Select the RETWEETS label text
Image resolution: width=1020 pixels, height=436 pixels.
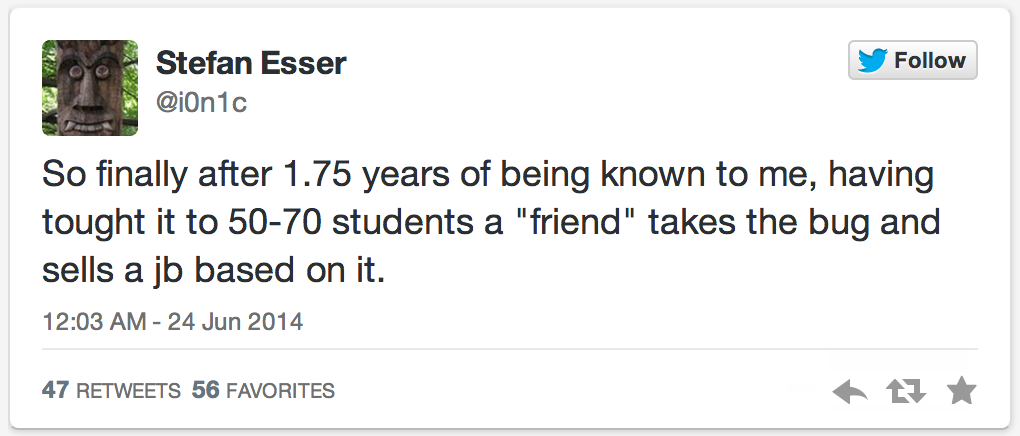tap(127, 391)
